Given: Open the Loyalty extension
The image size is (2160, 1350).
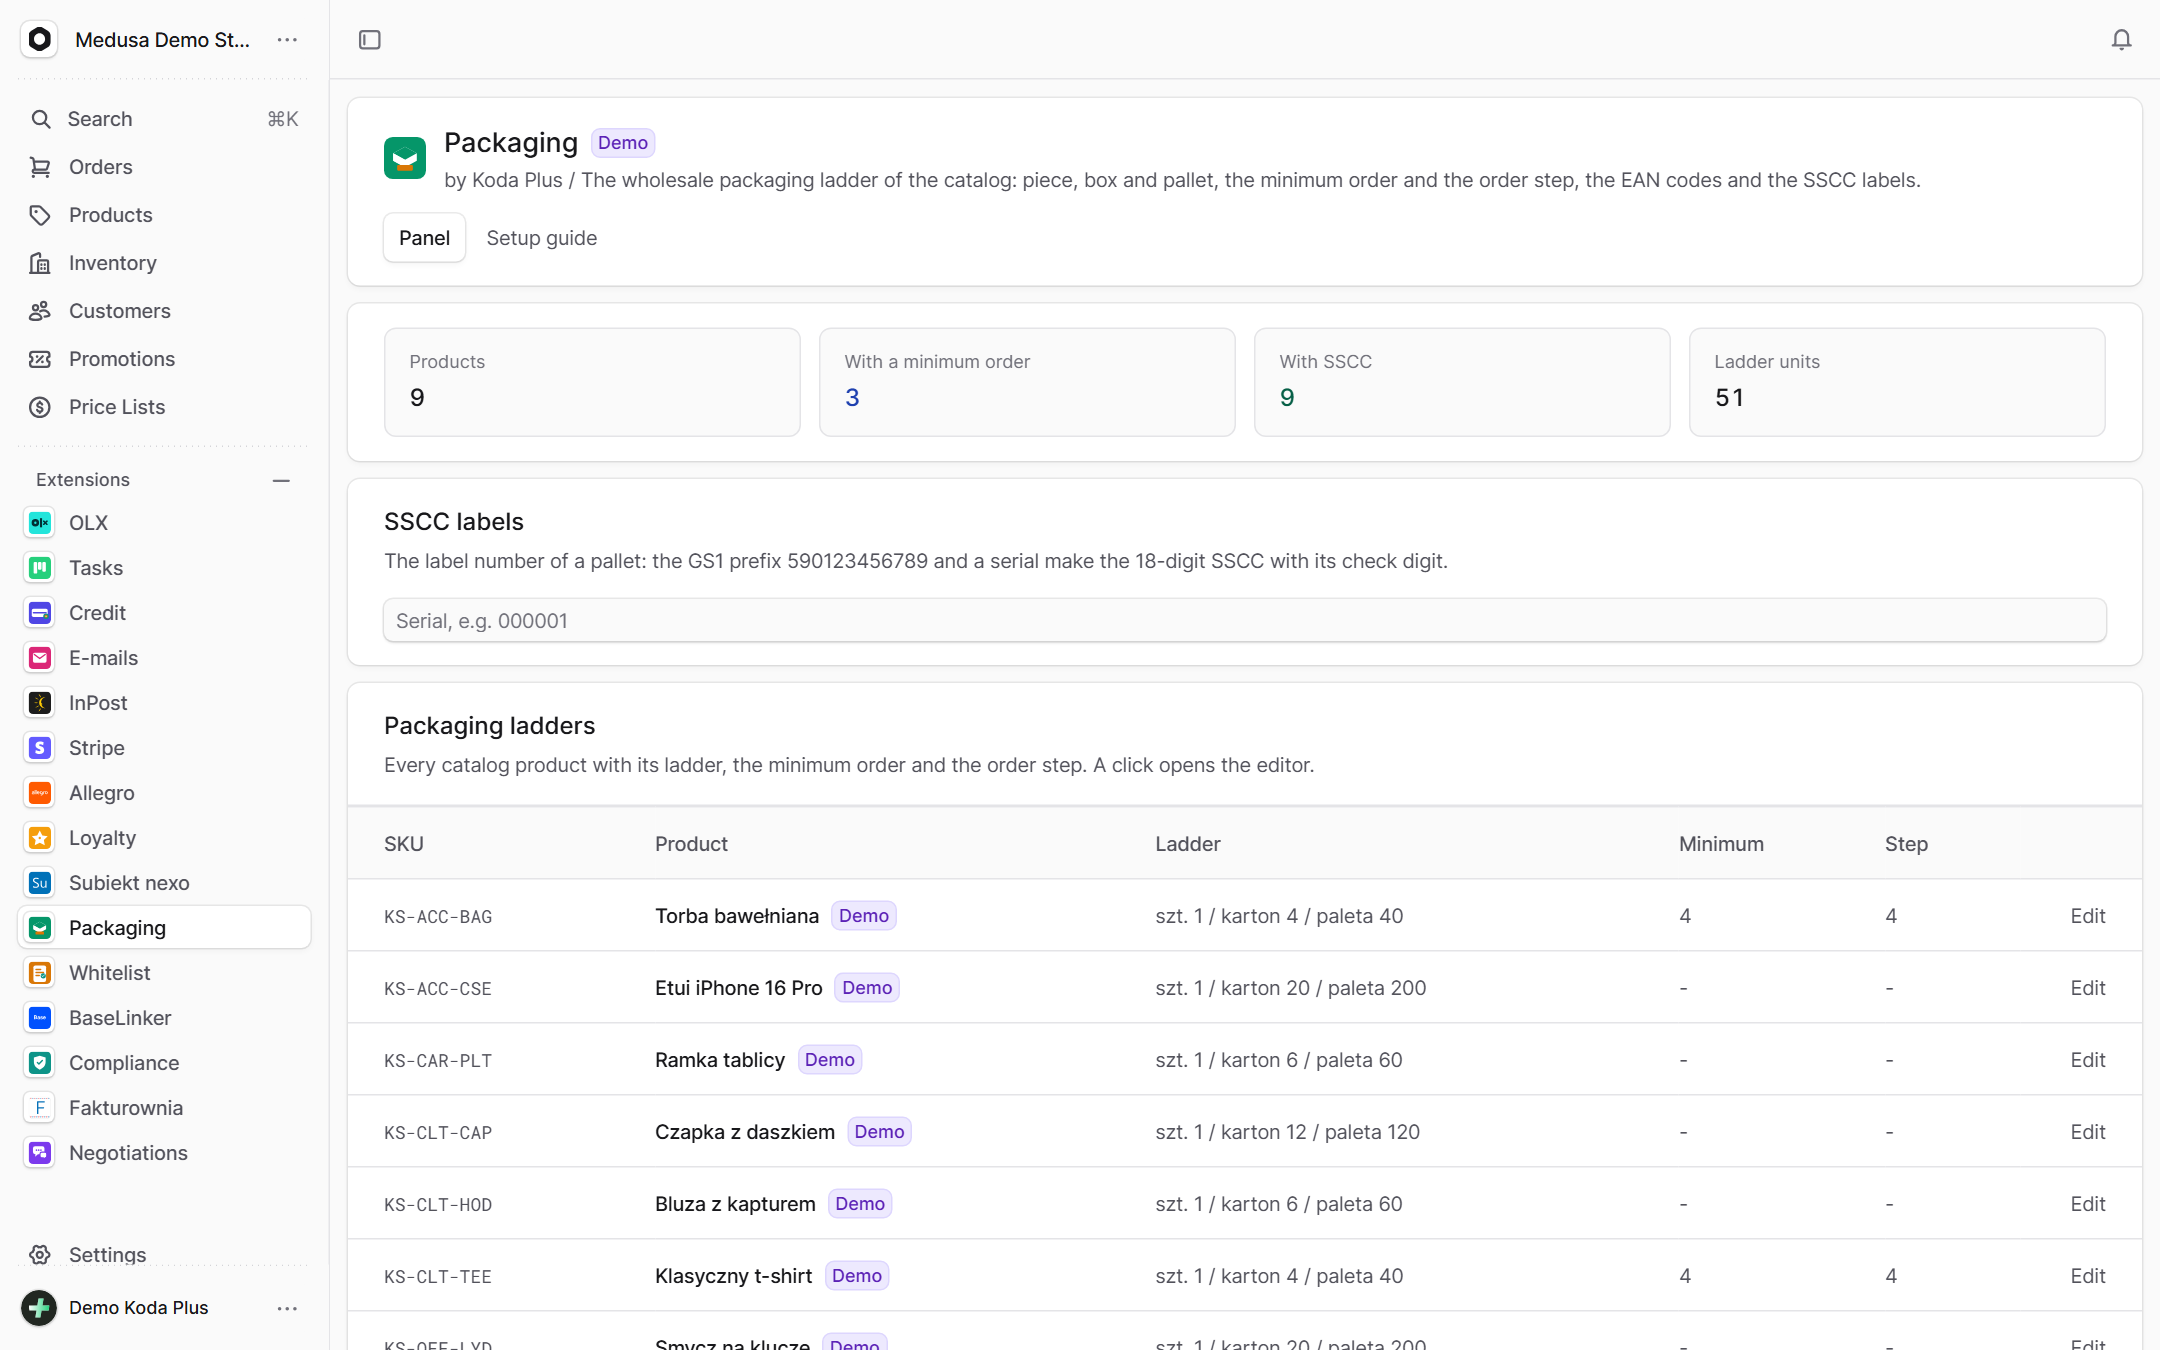Looking at the screenshot, I should click(164, 838).
